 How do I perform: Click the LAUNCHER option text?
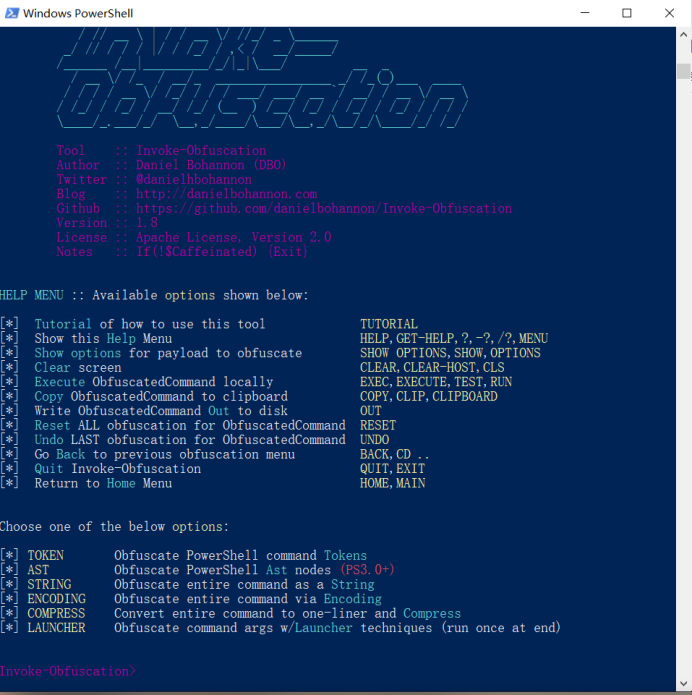point(56,628)
